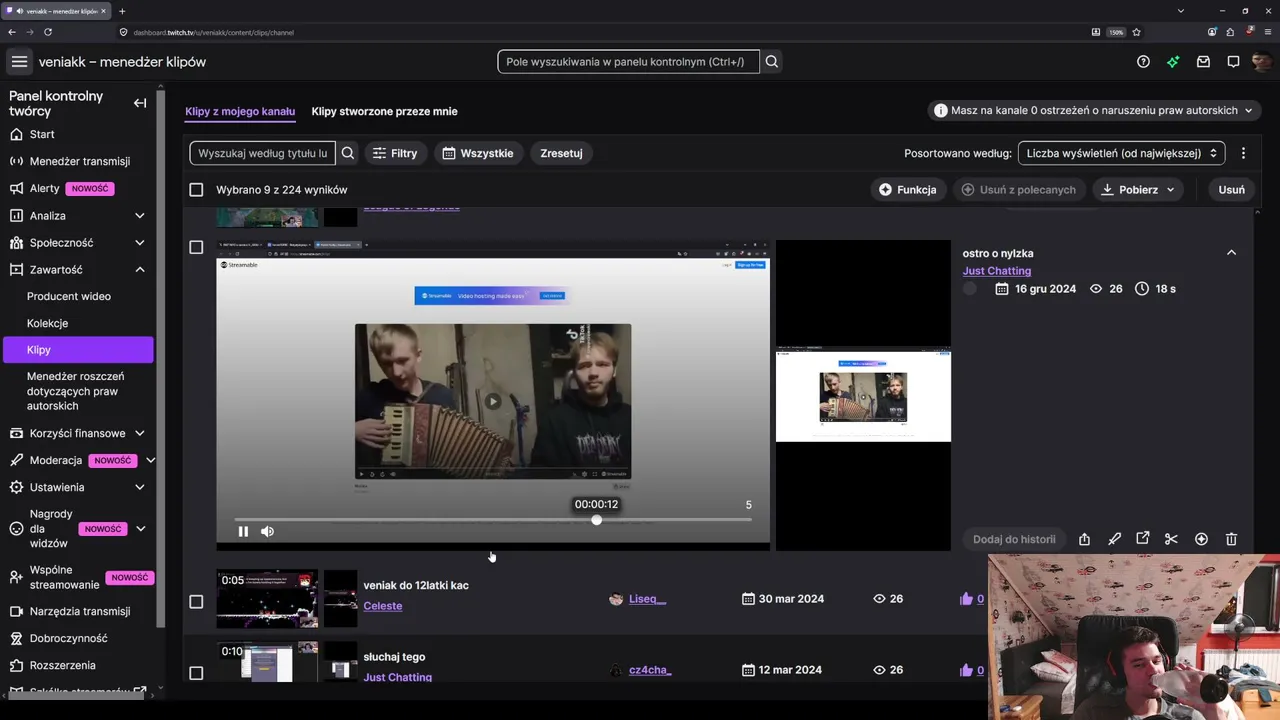Click the sword icon under the clip

coord(1114,539)
